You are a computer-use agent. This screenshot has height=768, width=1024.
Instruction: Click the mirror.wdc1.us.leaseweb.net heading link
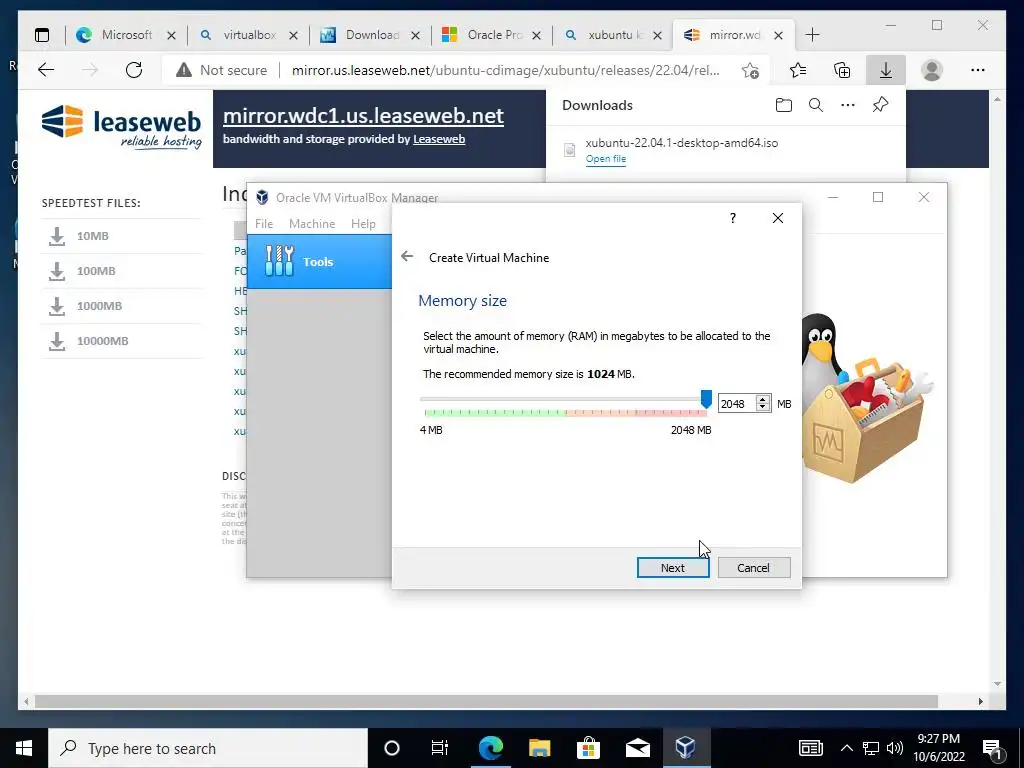point(363,116)
